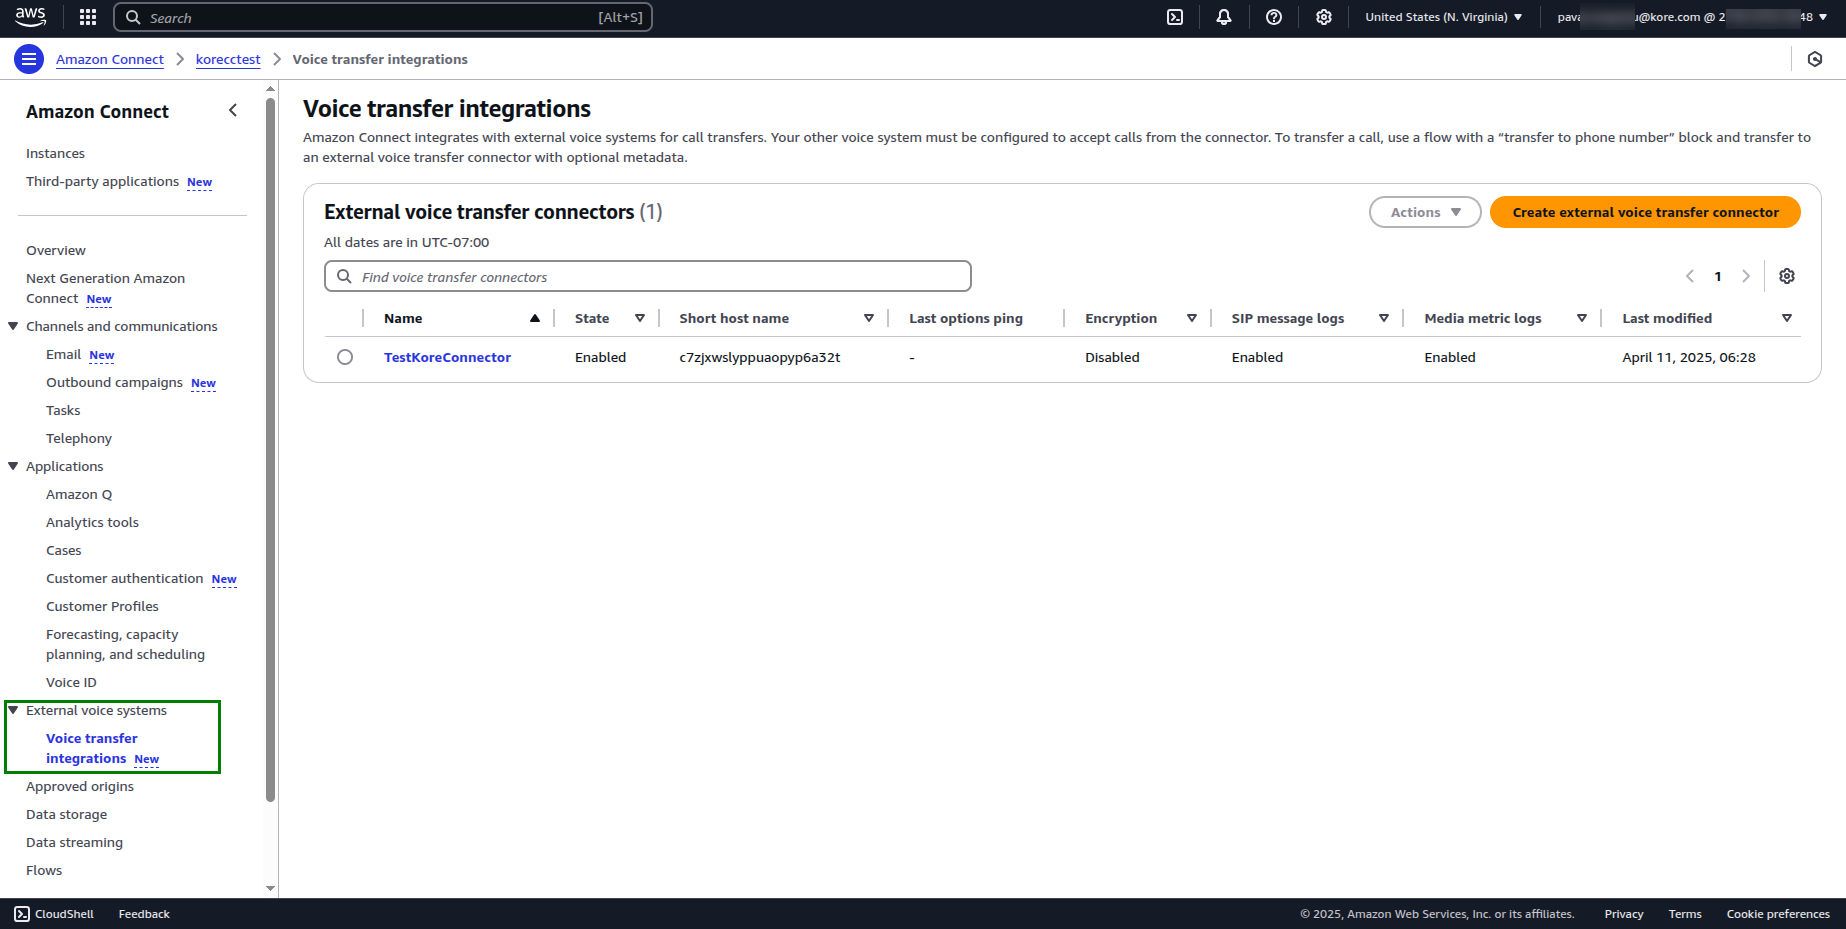
Task: Open Approved origins in sidebar
Action: pyautogui.click(x=80, y=786)
